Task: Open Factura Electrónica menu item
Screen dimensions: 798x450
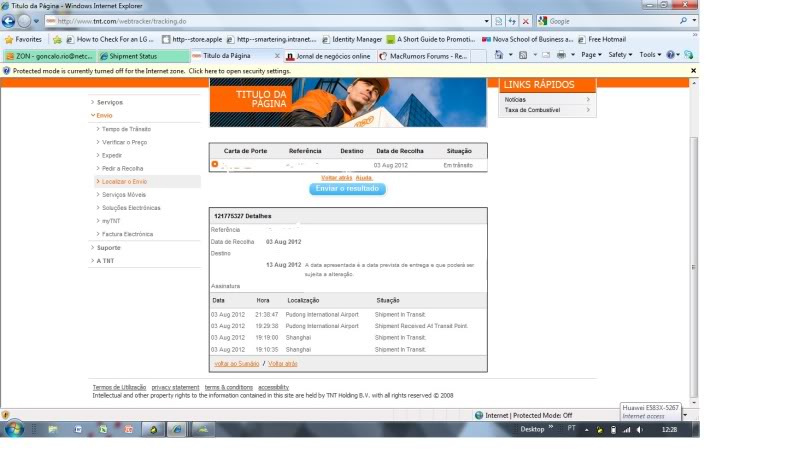Action: (127, 234)
